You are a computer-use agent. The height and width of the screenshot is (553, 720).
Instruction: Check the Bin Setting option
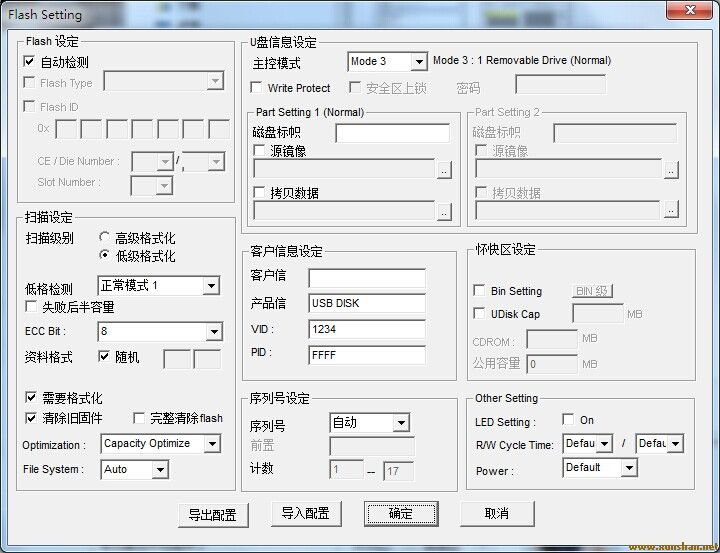pos(479,291)
